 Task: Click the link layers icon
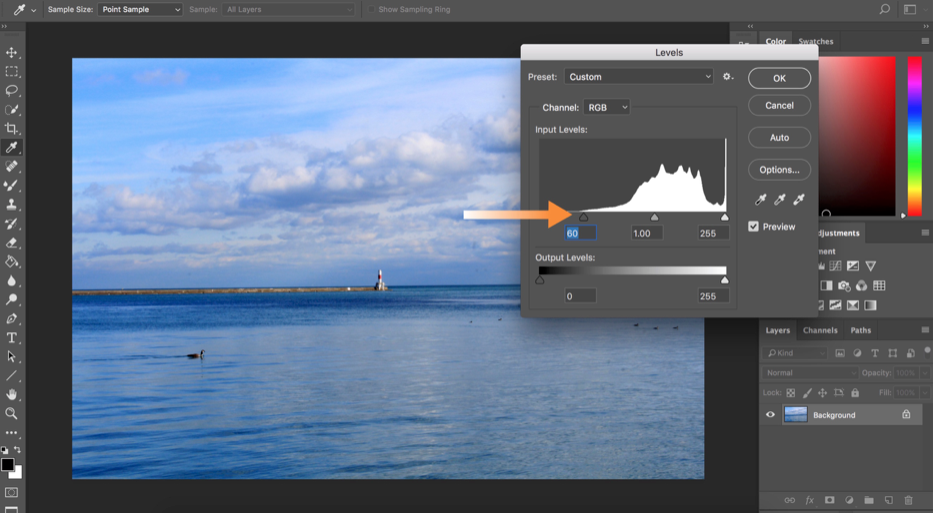[x=790, y=501]
